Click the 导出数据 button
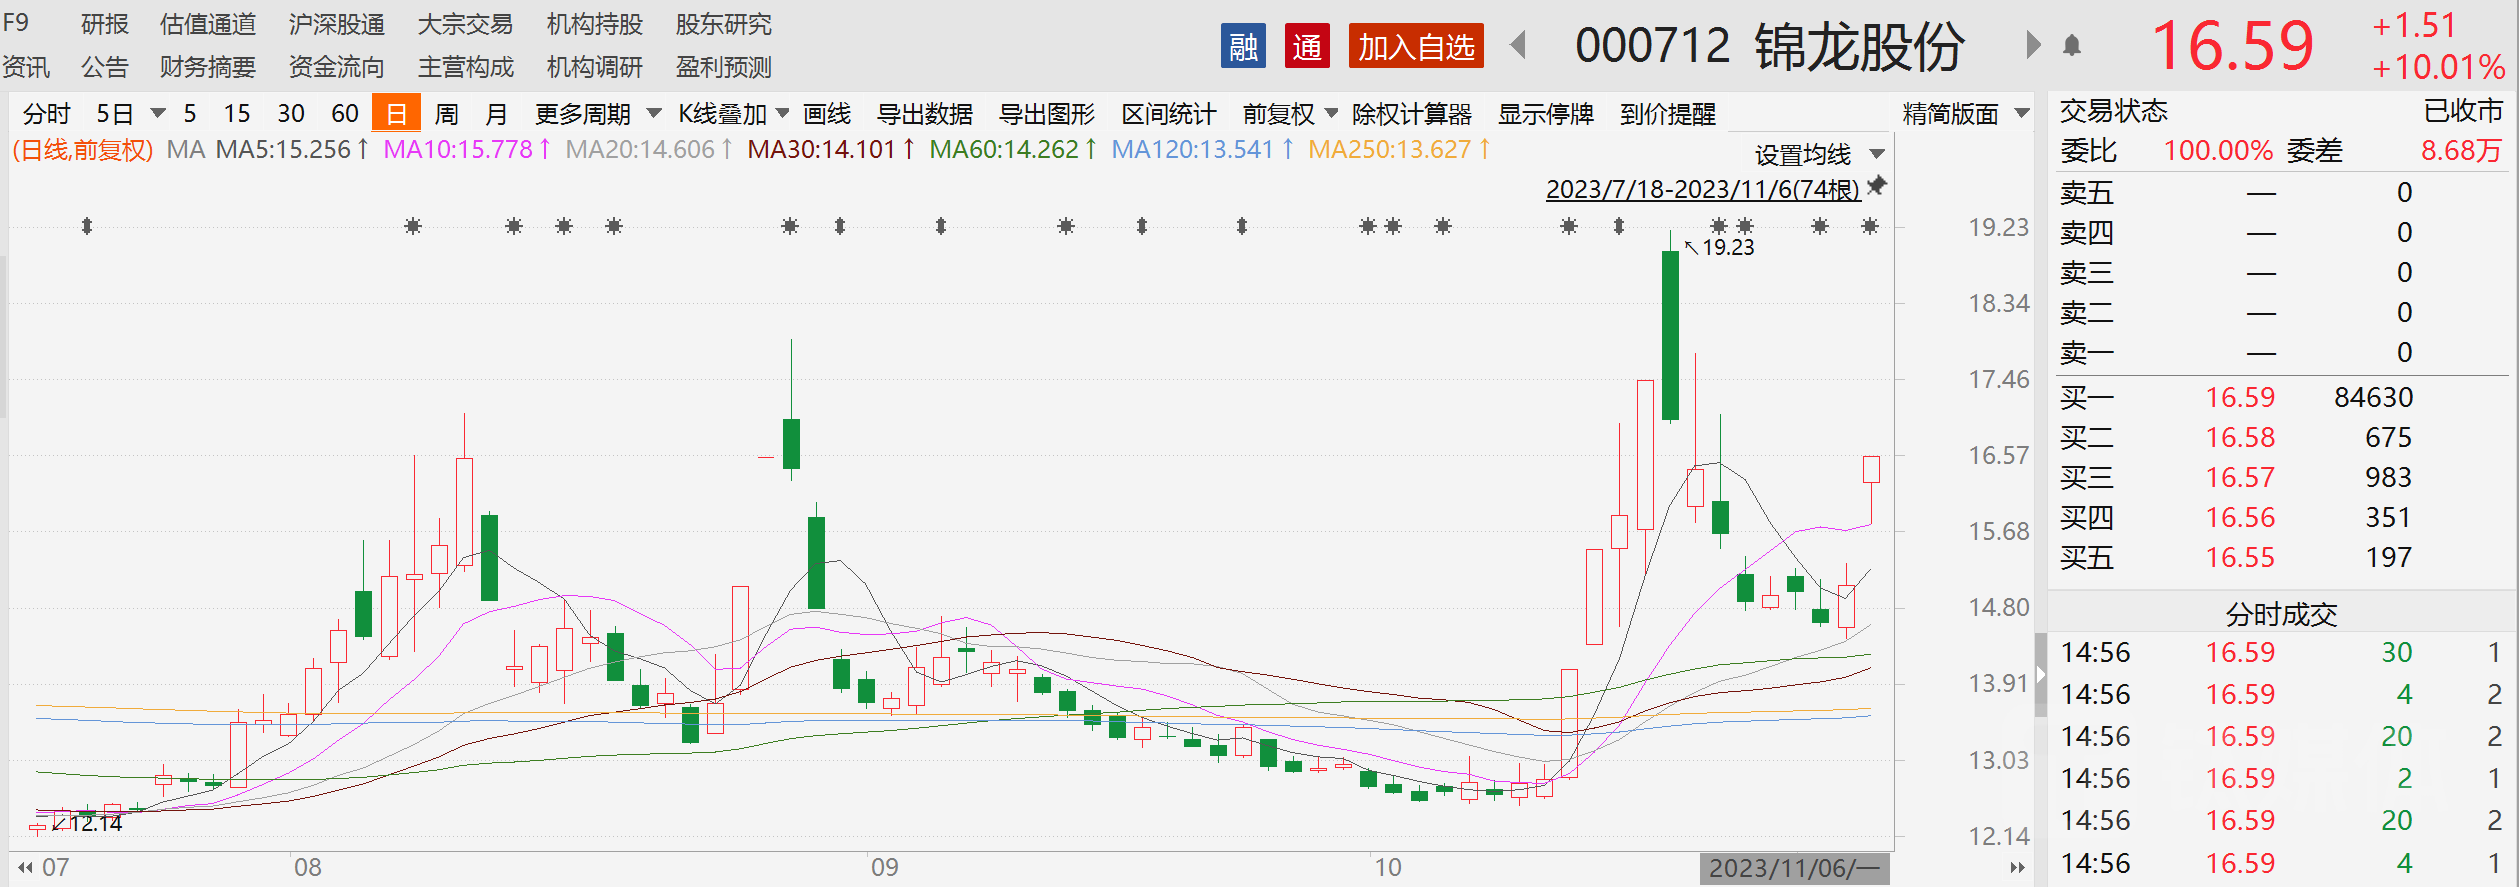The width and height of the screenshot is (2519, 887). click(924, 114)
